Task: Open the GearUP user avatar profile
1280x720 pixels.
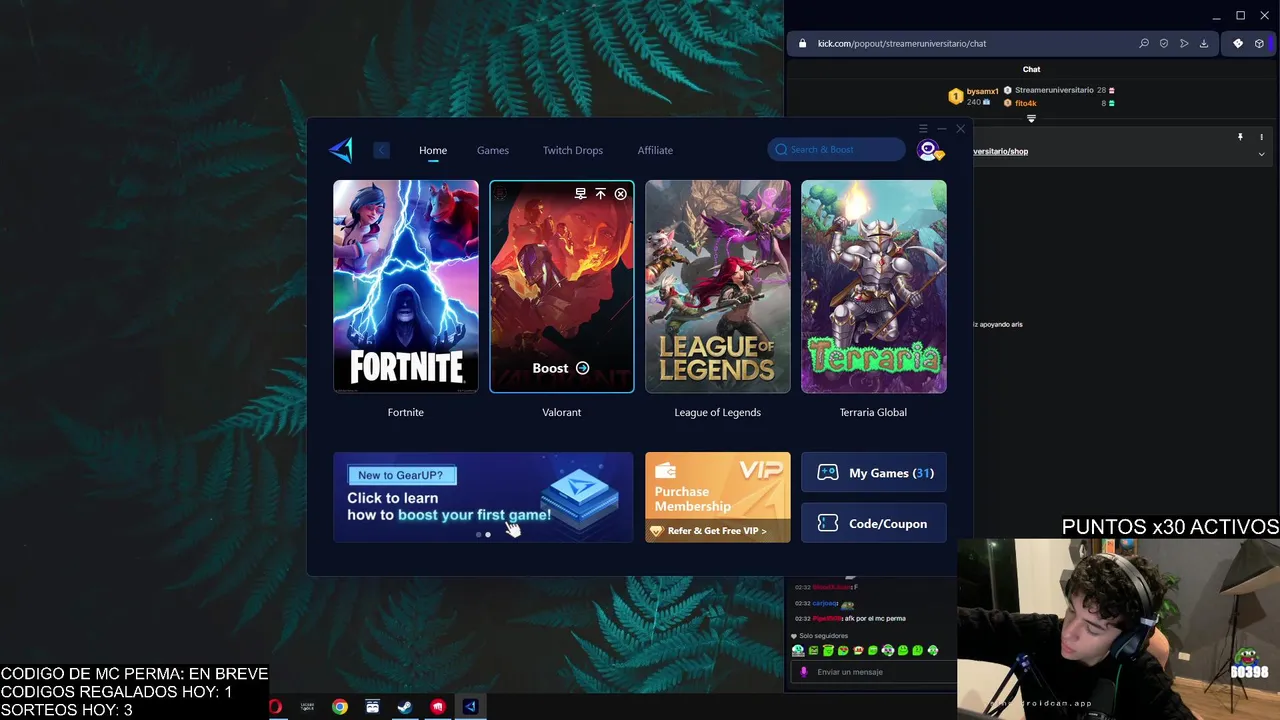Action: coord(928,150)
